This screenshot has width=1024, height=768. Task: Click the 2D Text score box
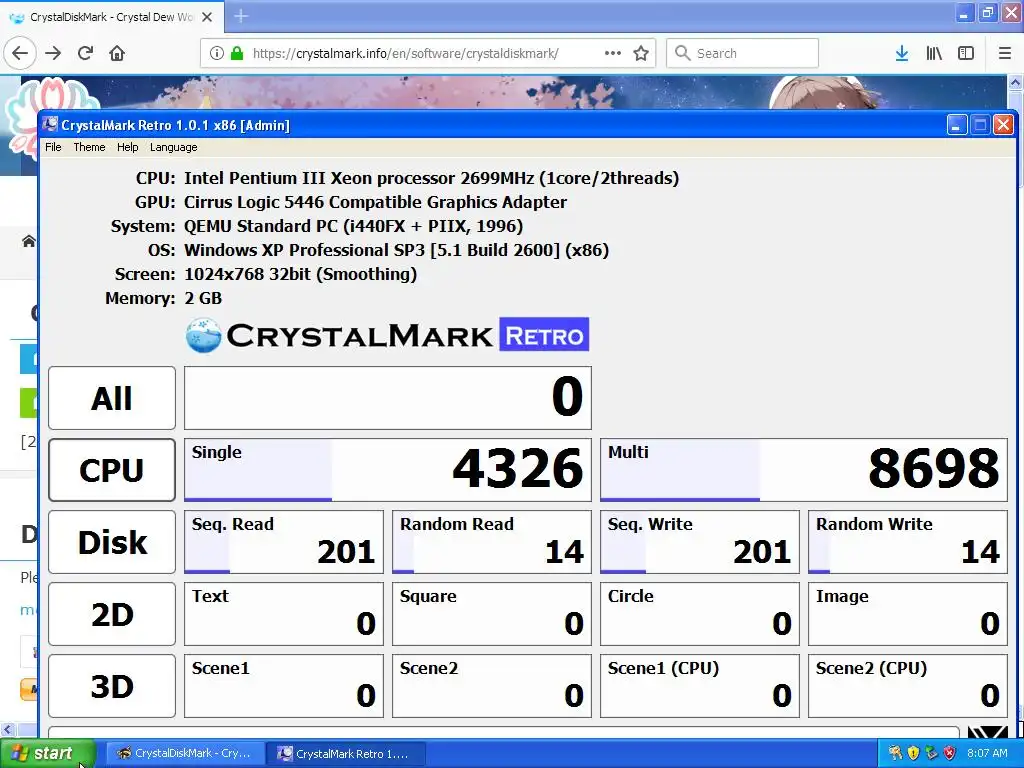tap(284, 614)
